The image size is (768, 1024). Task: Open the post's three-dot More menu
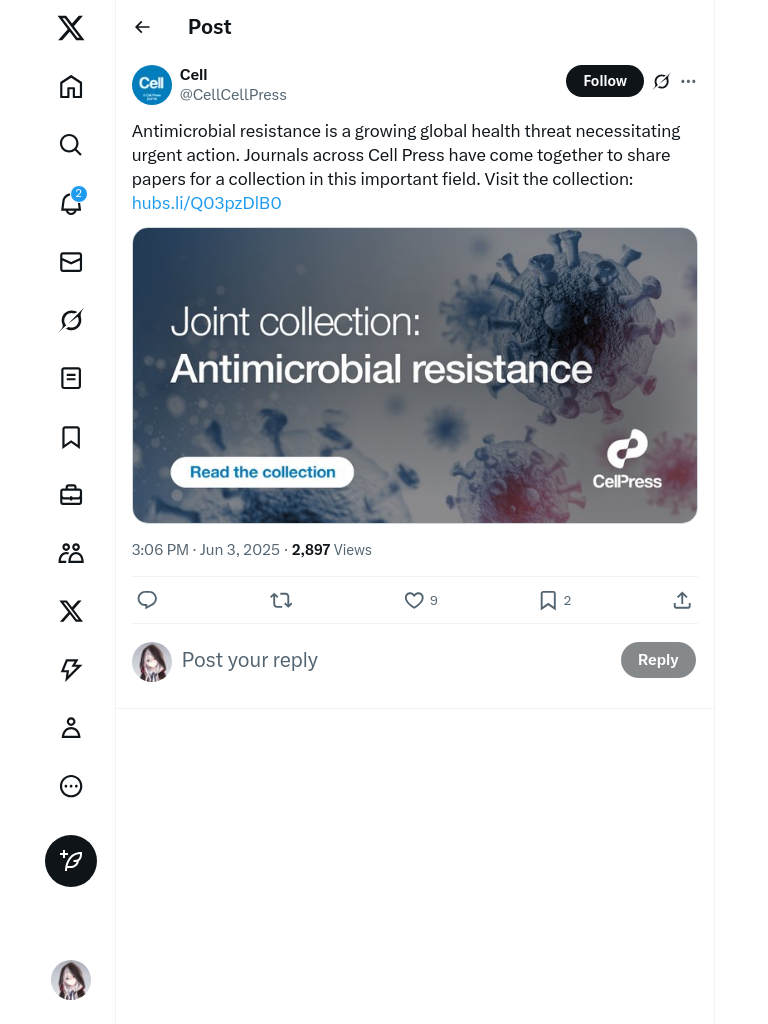688,81
